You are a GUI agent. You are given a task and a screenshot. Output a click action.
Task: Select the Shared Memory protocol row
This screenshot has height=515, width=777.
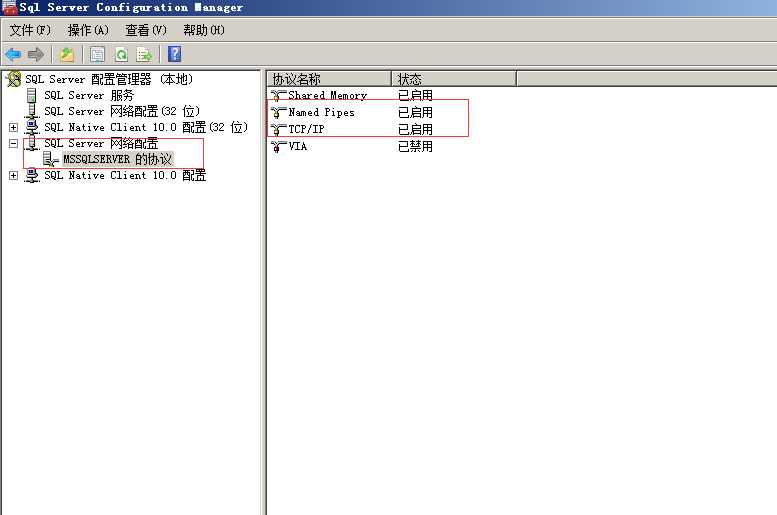328,95
